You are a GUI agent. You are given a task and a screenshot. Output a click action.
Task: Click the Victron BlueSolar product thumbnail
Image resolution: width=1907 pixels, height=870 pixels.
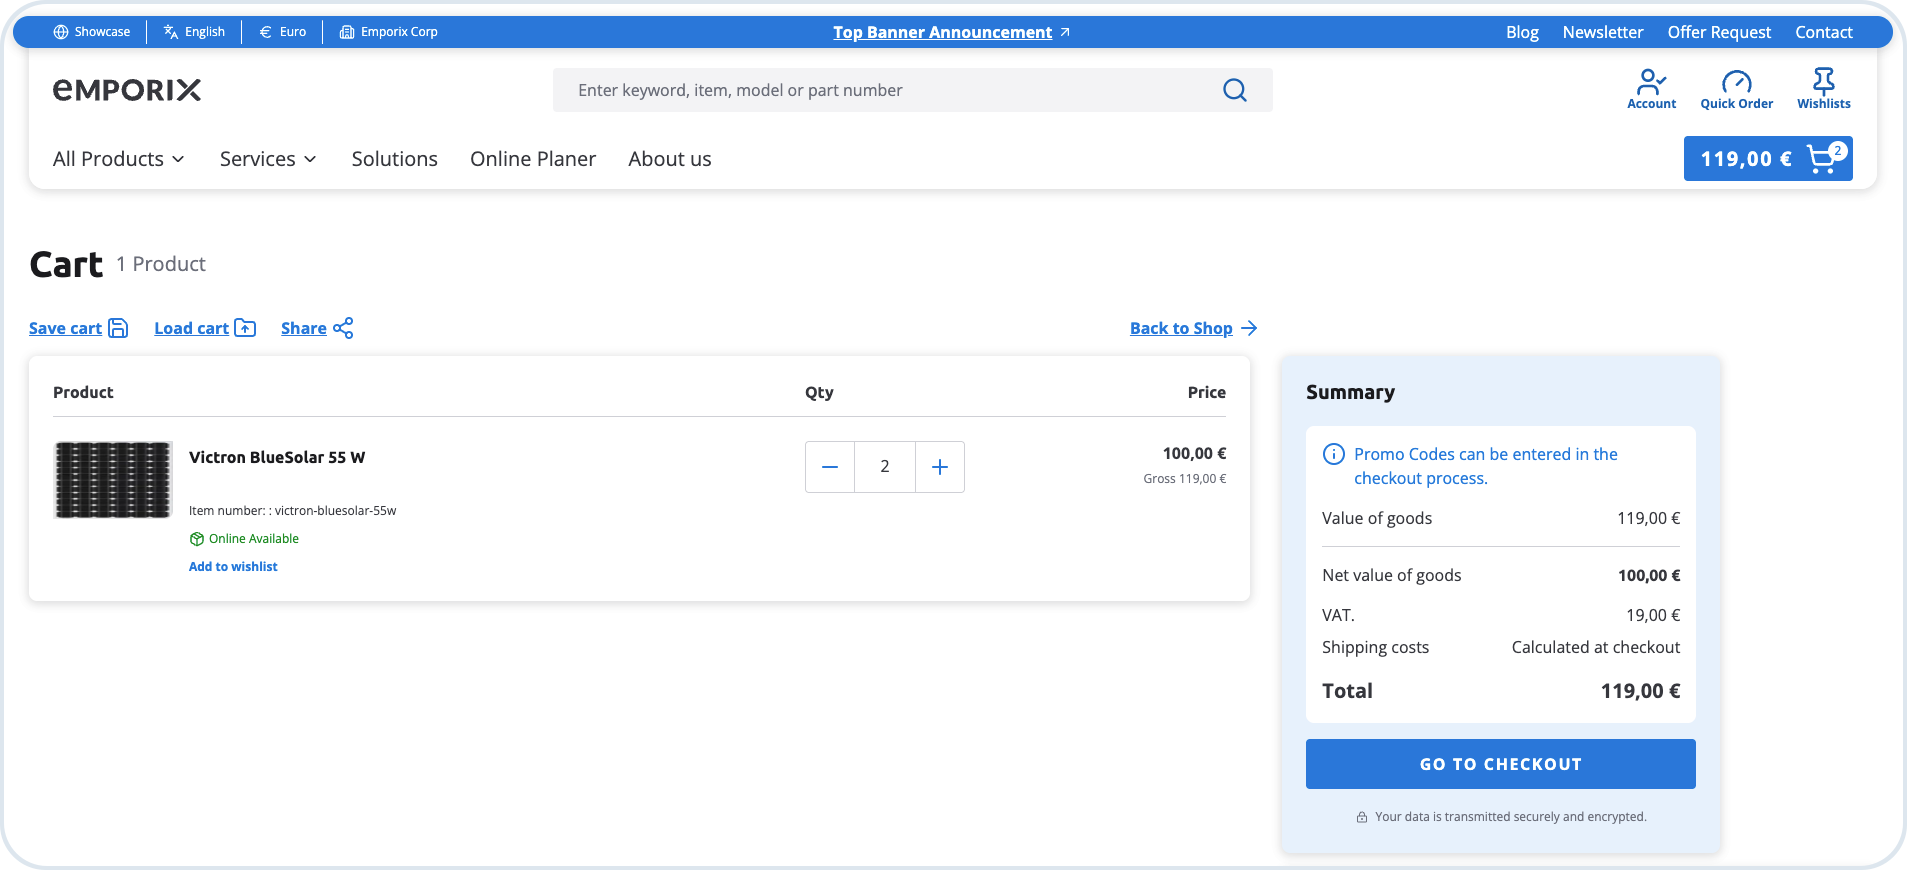pyautogui.click(x=113, y=480)
